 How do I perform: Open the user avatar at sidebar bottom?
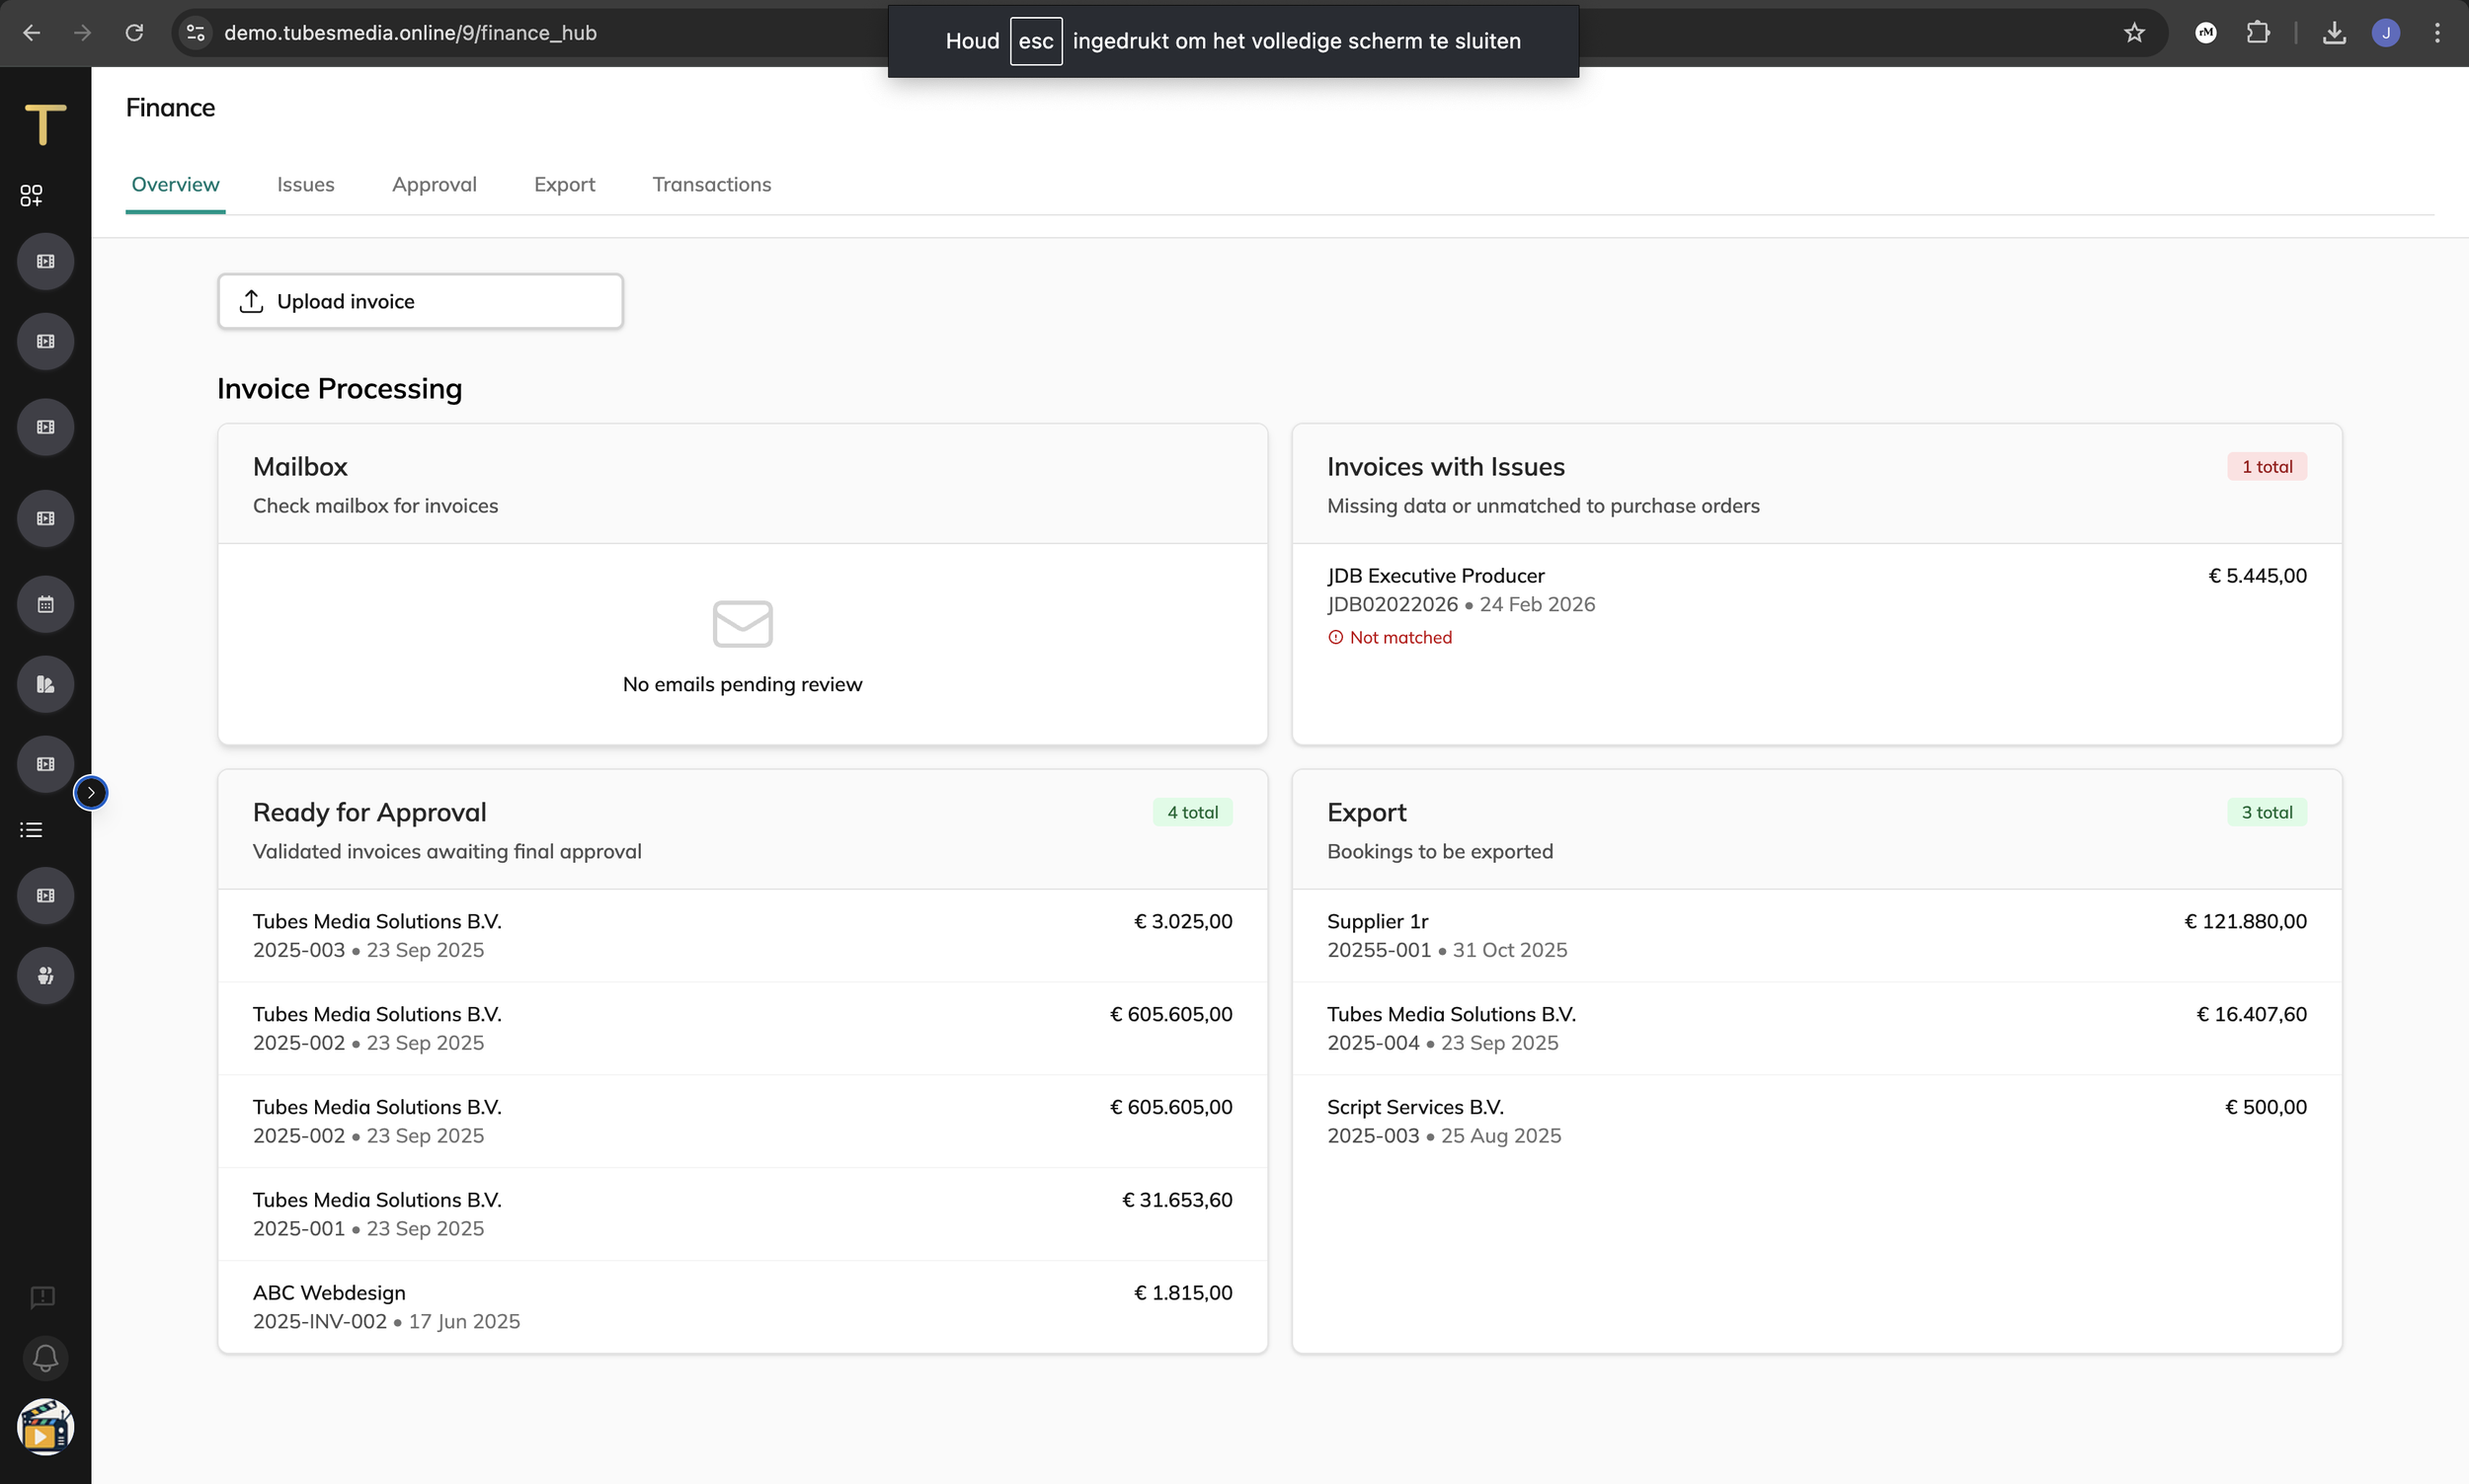pyautogui.click(x=45, y=1426)
